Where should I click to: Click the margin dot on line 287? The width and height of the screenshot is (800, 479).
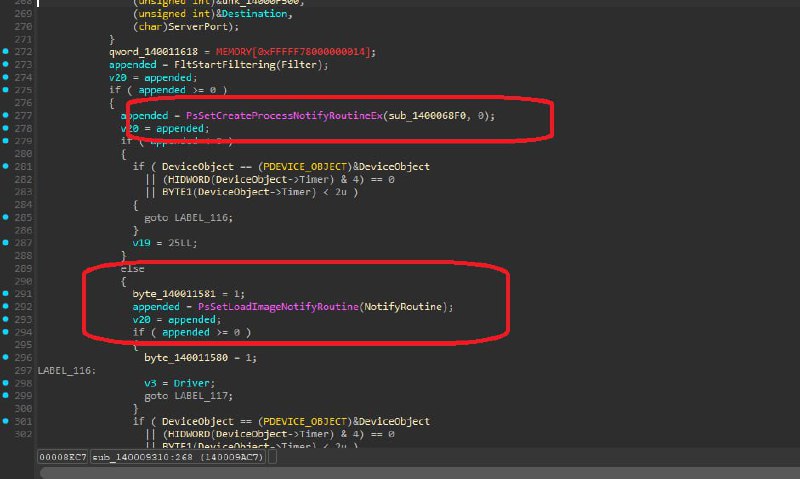pyautogui.click(x=6, y=242)
